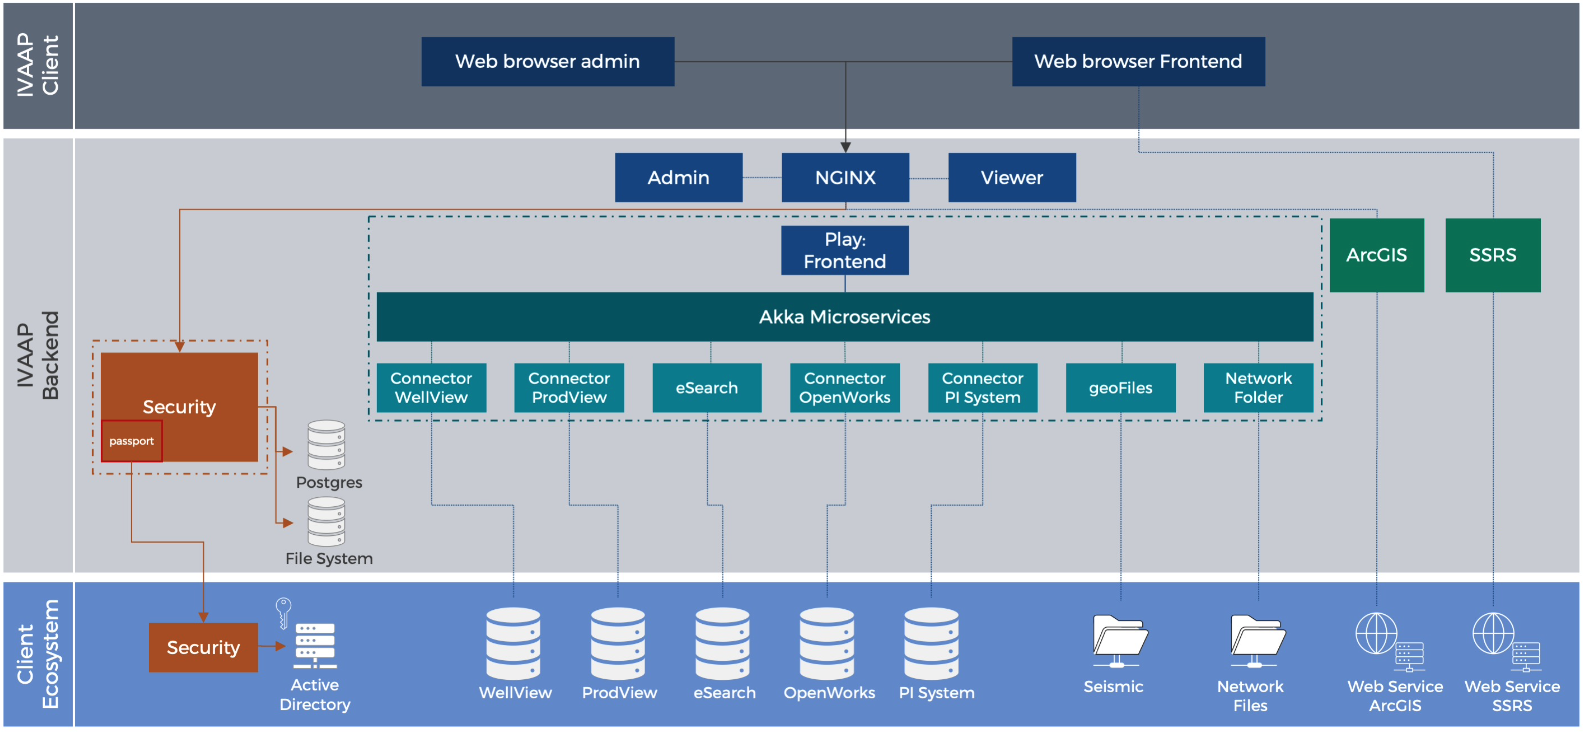1583x732 pixels.
Task: Click the eSearch label under database
Action: 725,693
